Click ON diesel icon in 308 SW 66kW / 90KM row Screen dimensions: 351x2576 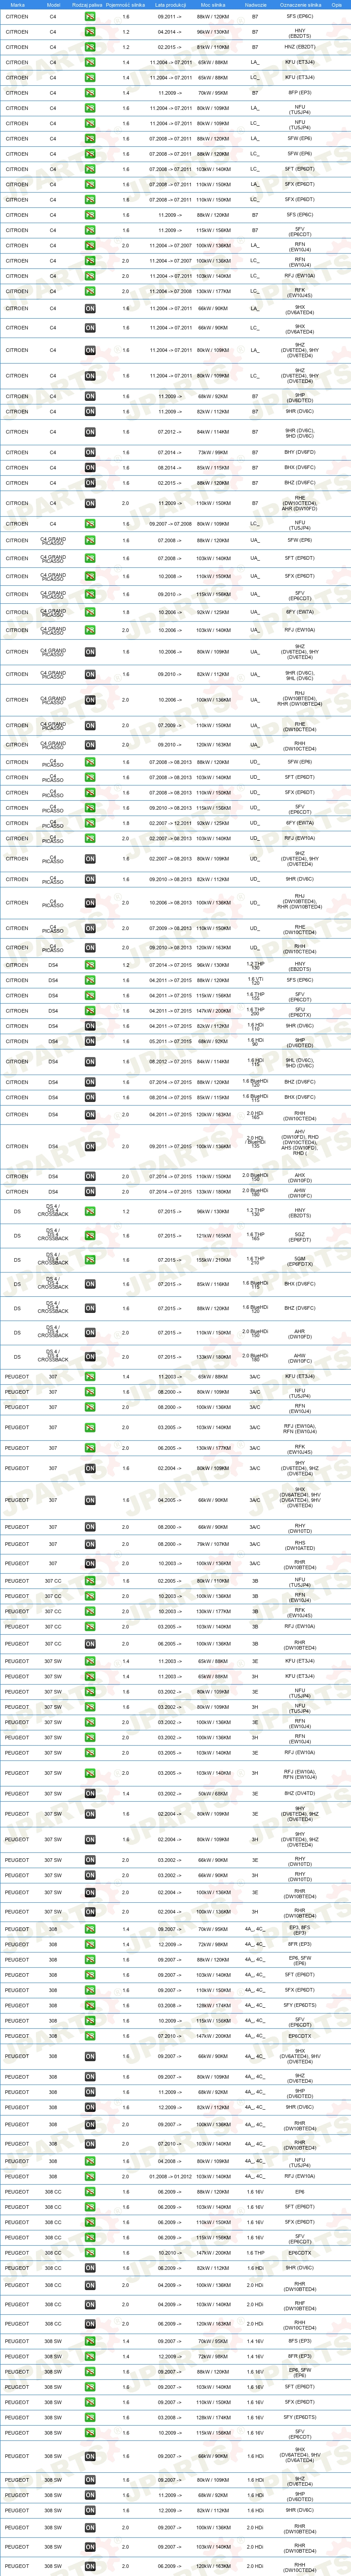[90, 2456]
